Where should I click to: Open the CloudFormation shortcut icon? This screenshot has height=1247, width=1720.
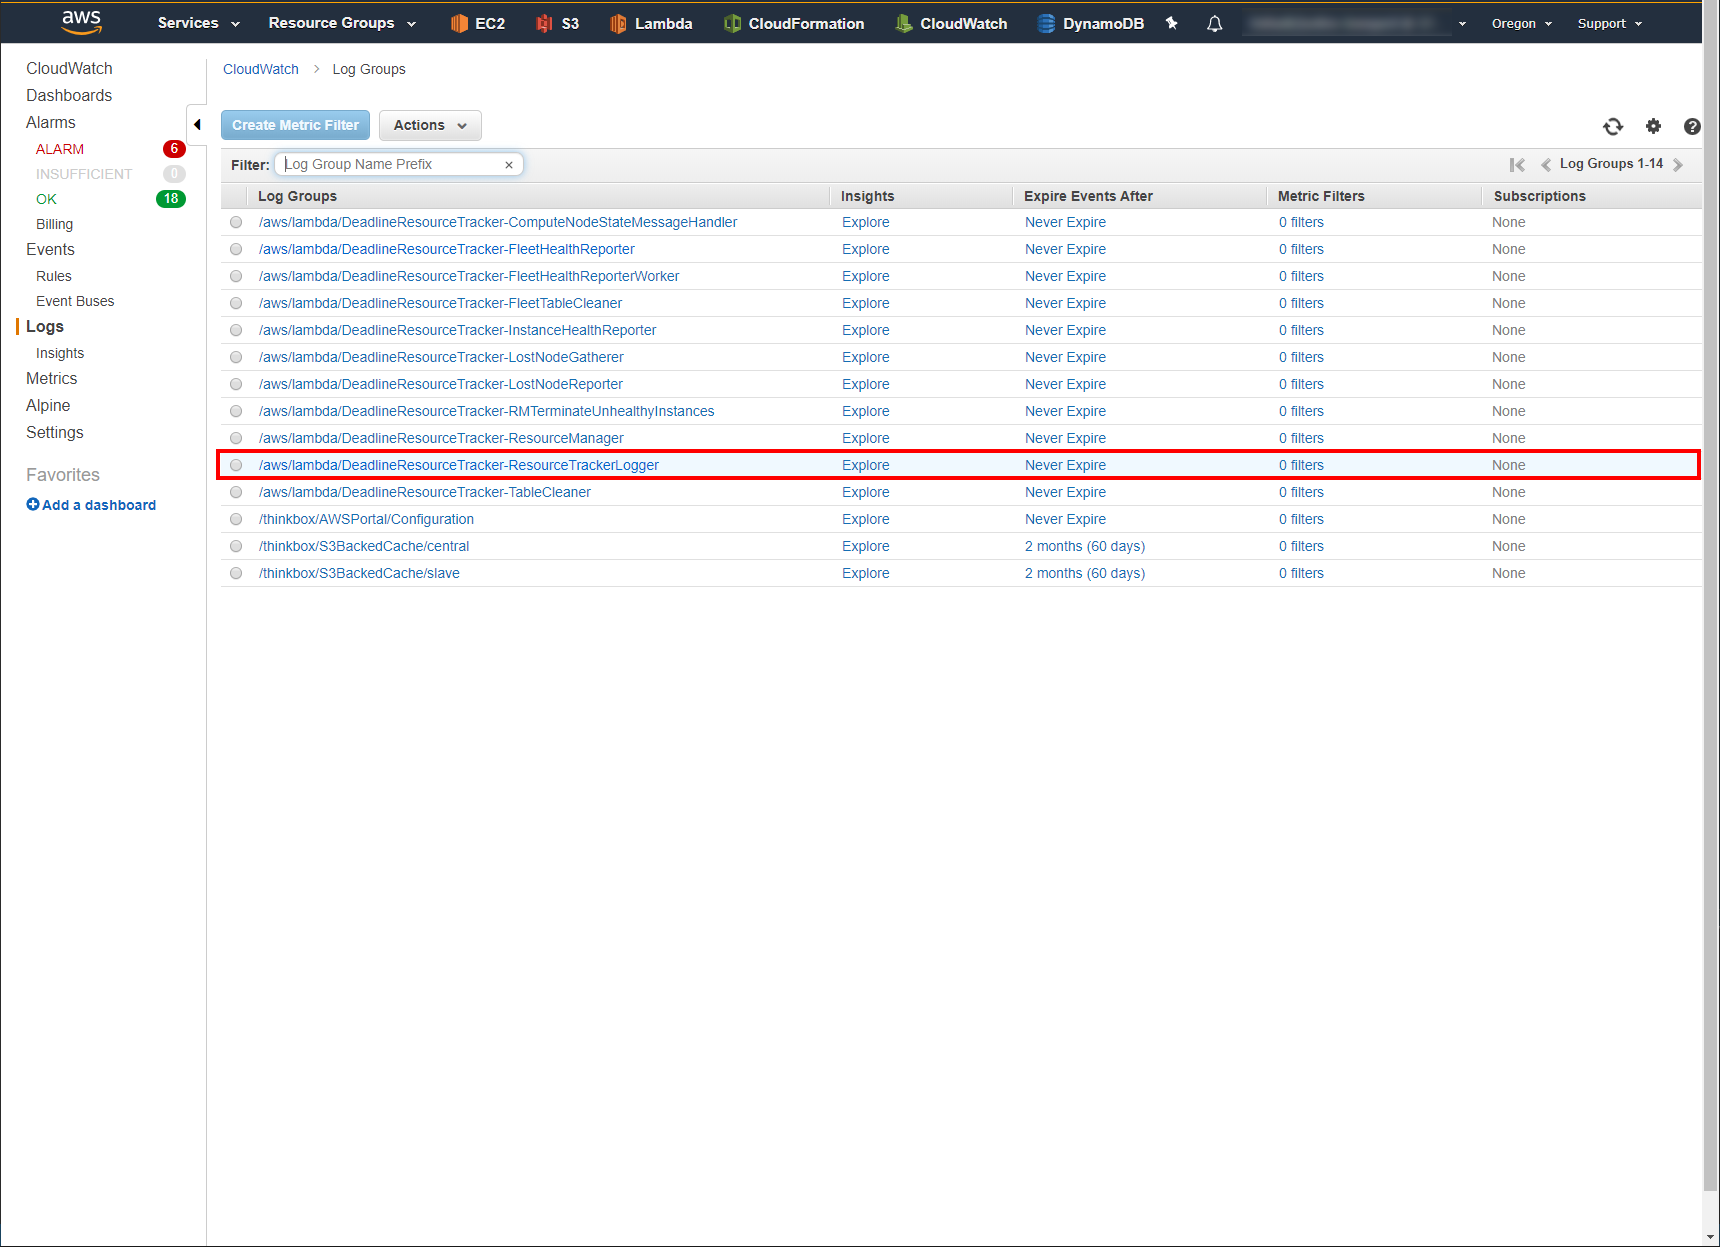732,23
